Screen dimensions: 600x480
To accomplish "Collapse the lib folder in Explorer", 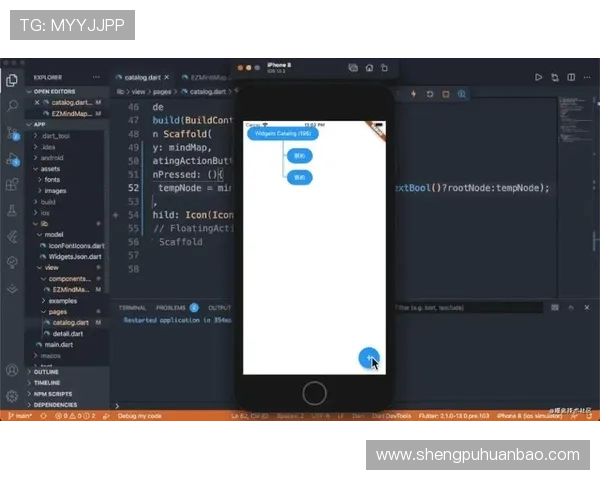I will (x=46, y=224).
